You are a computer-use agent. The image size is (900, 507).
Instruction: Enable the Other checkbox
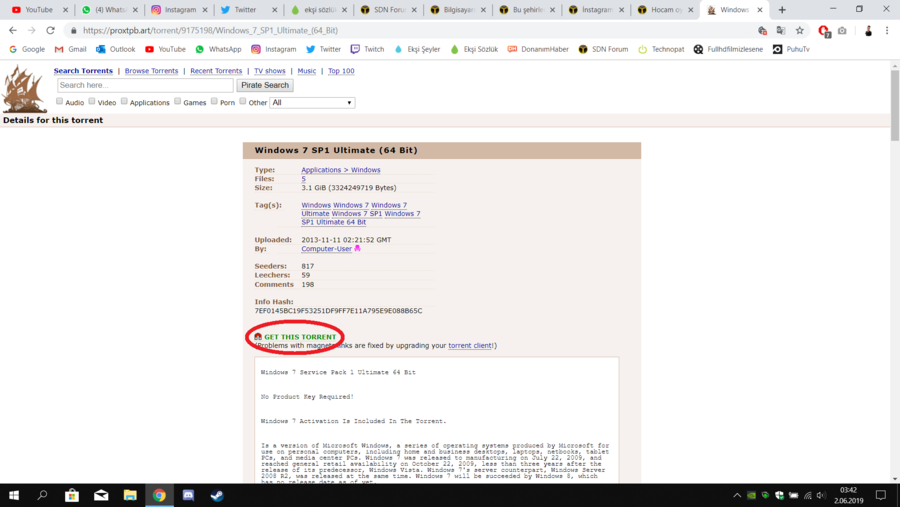243,101
